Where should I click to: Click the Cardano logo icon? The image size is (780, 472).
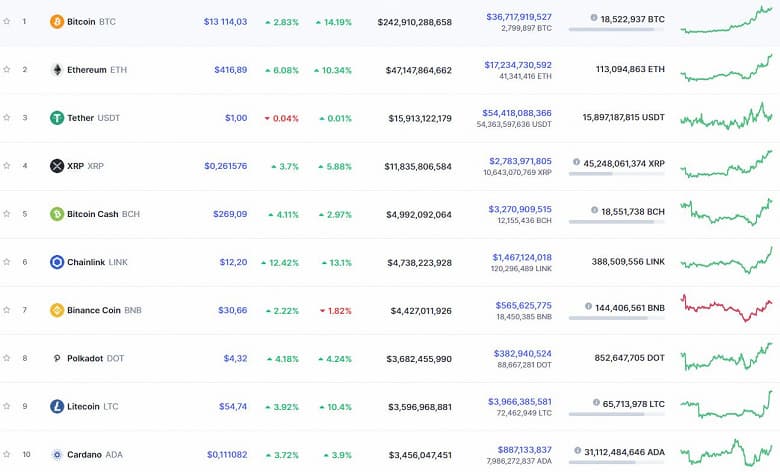click(57, 455)
